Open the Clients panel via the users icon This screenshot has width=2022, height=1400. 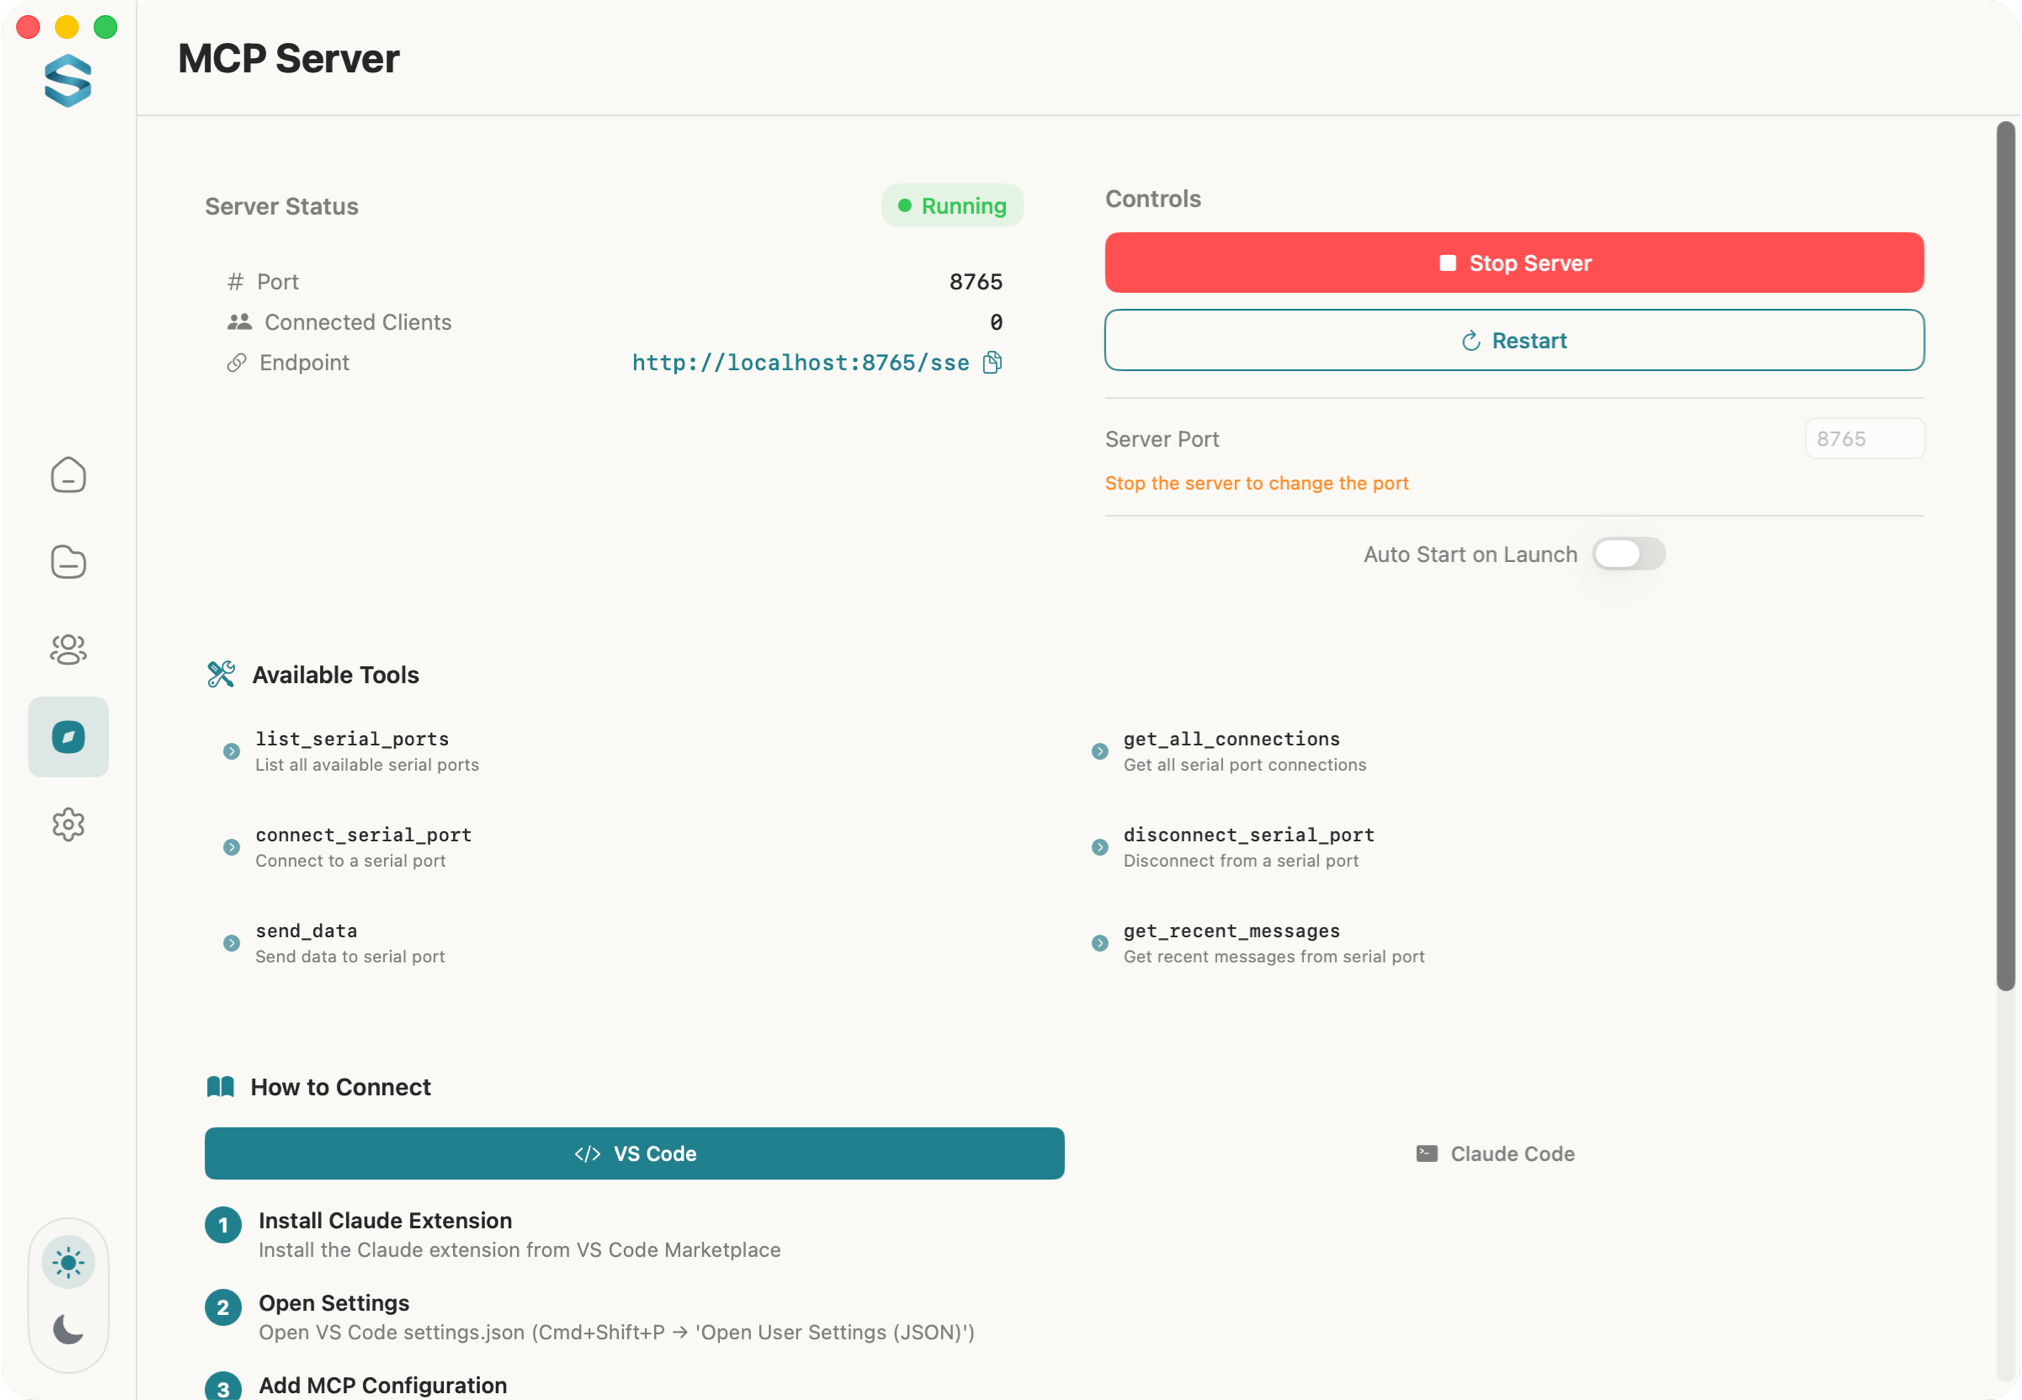[x=68, y=649]
